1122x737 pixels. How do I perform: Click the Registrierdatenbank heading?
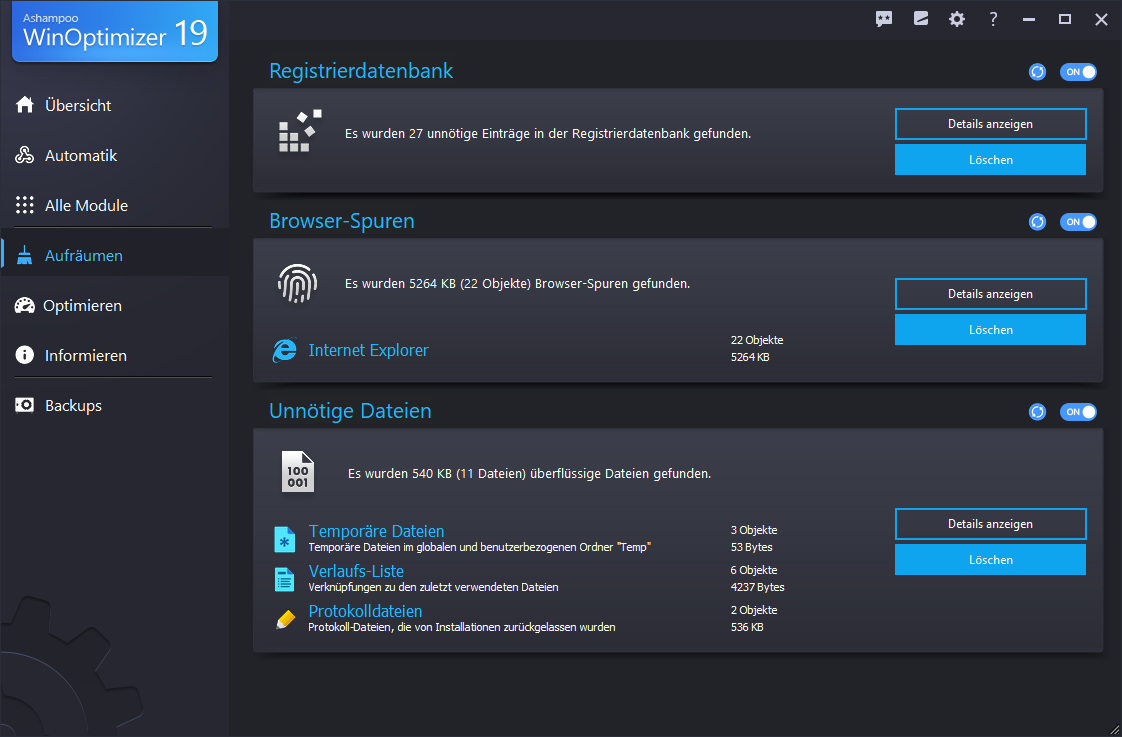coord(361,71)
